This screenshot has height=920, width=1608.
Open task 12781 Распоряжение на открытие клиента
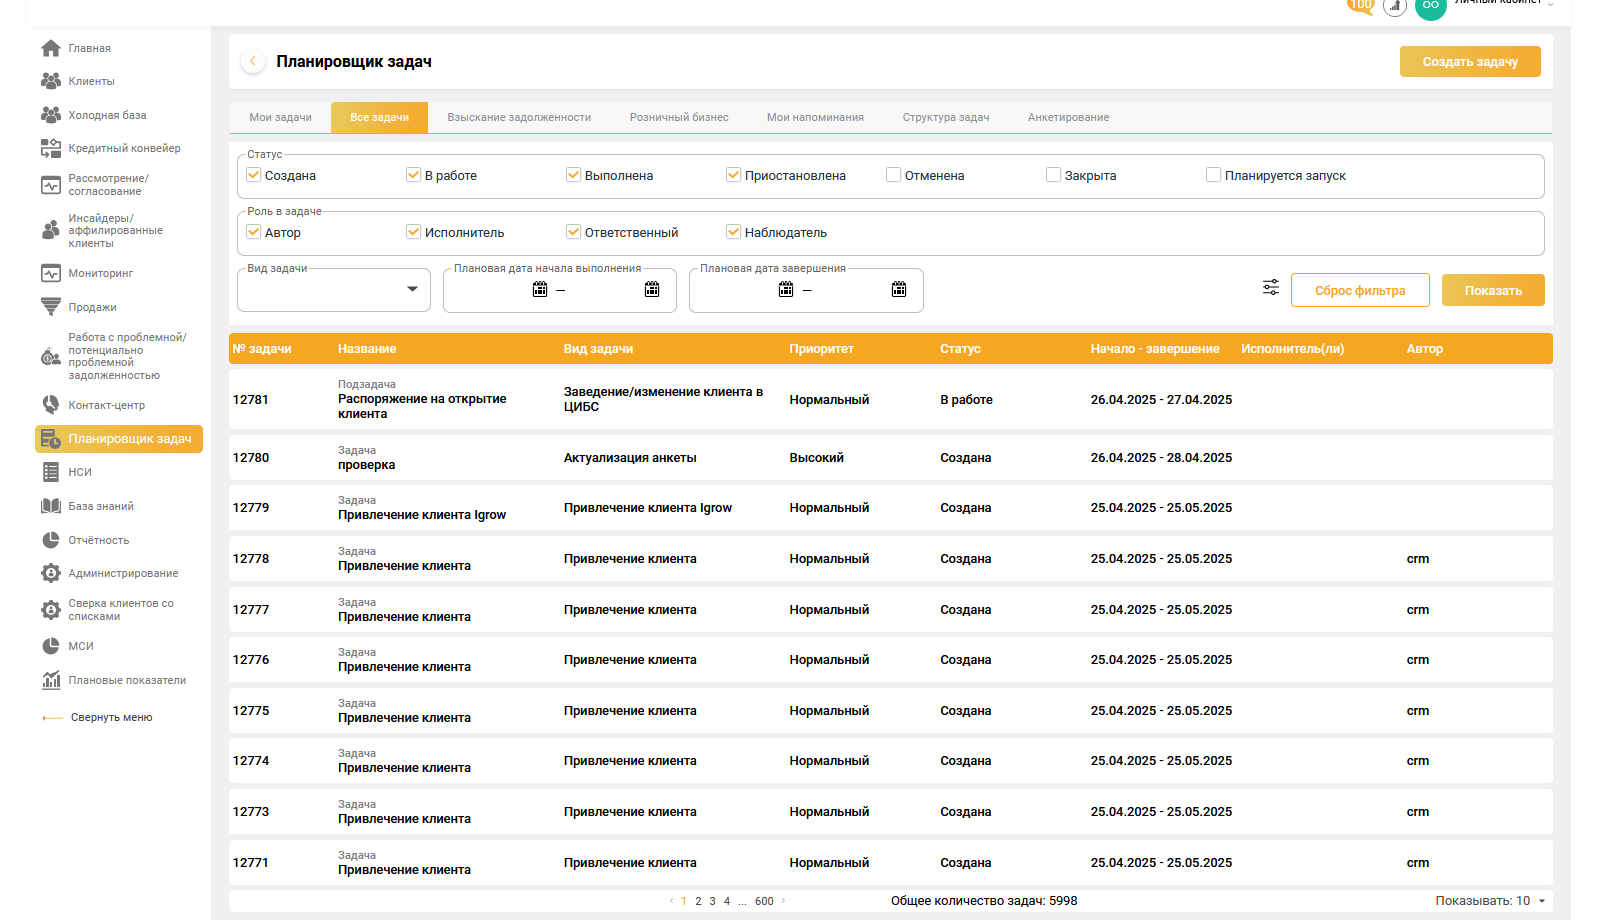(x=890, y=399)
